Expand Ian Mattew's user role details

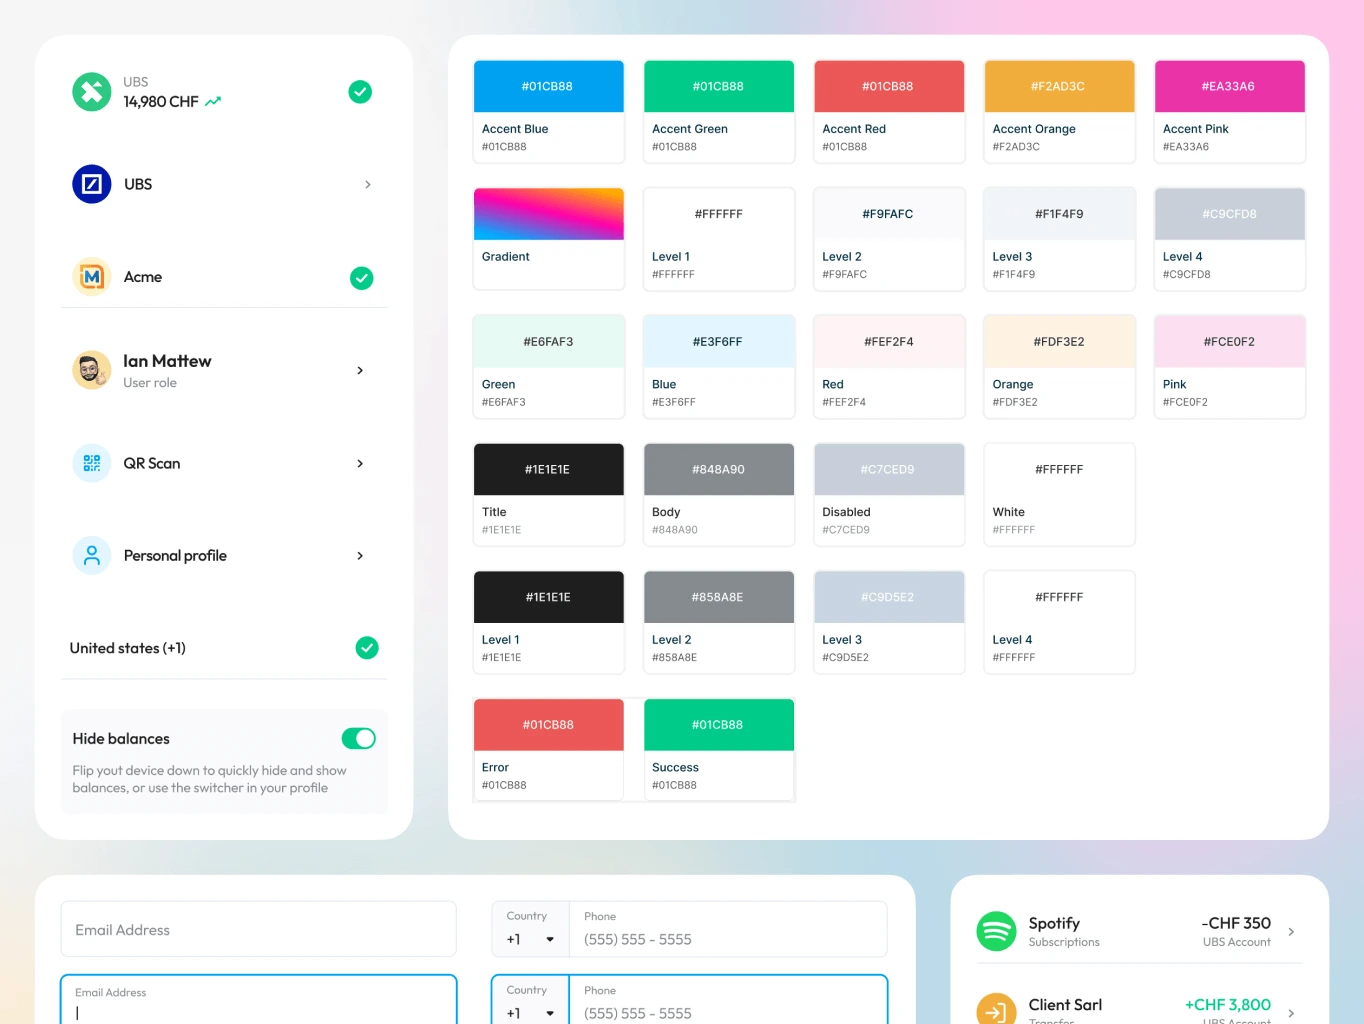pos(360,370)
